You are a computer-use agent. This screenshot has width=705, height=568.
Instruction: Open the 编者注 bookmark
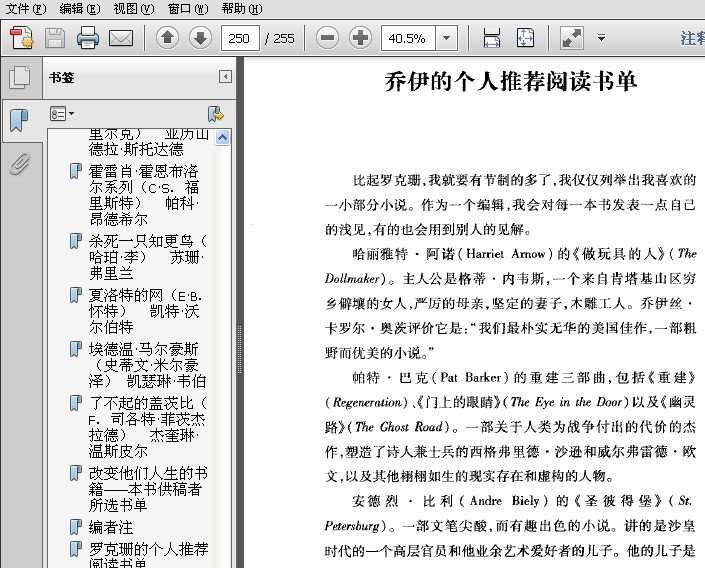[111, 526]
